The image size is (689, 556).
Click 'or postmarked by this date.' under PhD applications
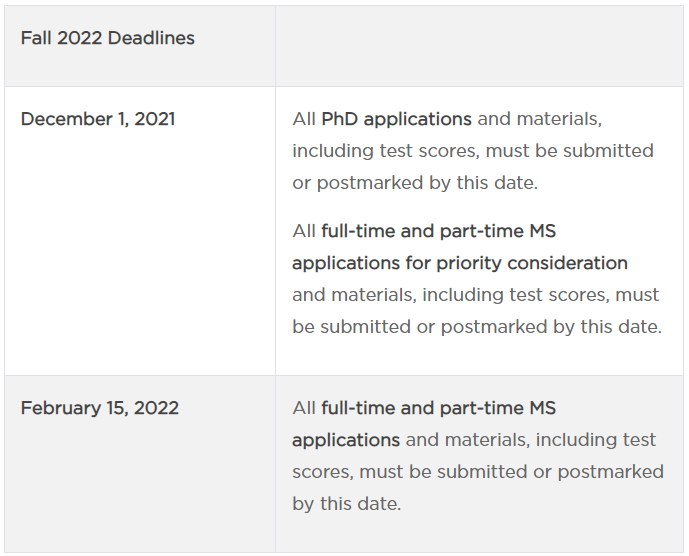click(415, 183)
